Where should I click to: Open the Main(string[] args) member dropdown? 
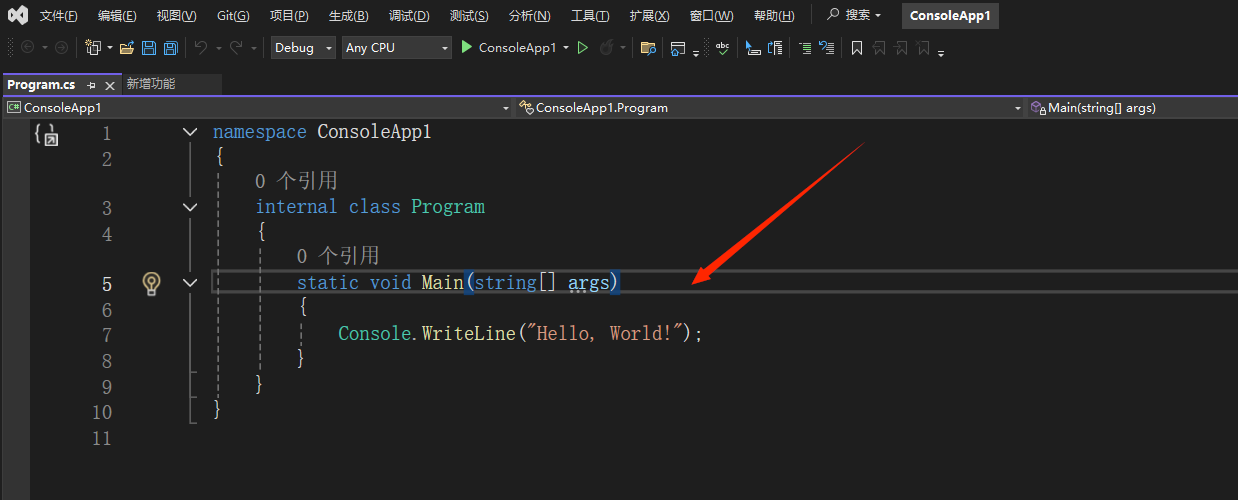[x=1130, y=108]
